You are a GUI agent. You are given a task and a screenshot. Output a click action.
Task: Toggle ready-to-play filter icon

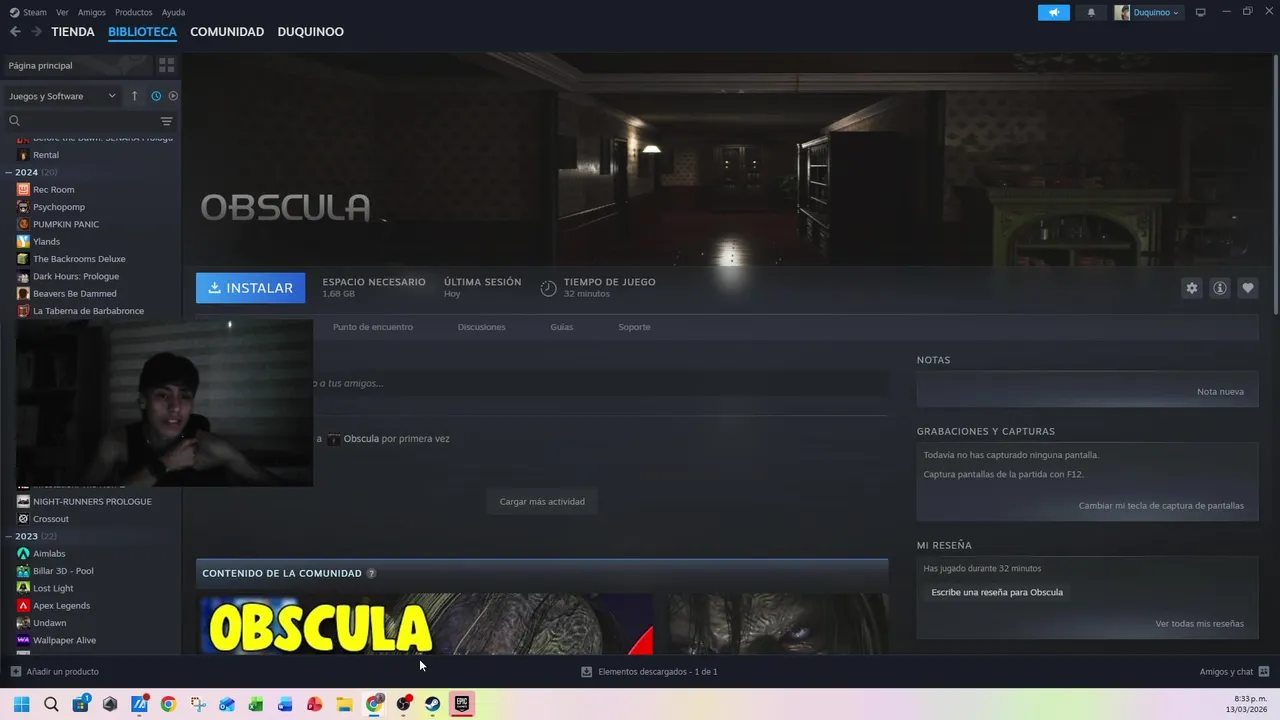[x=173, y=96]
